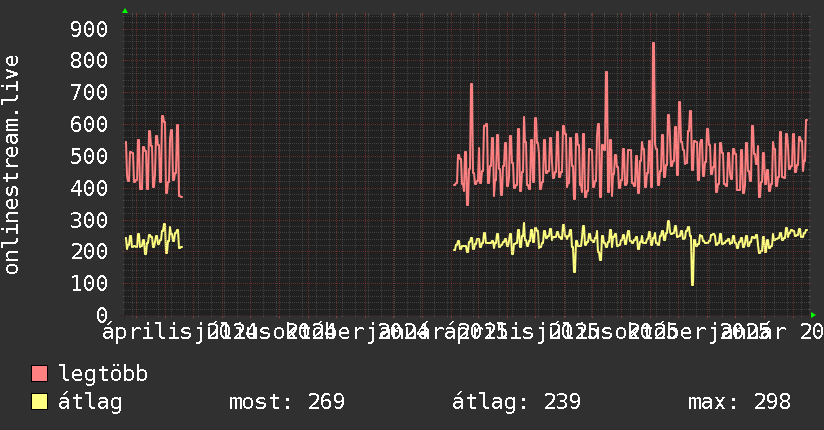Click the pink legtöbb legend swatch

point(39,374)
